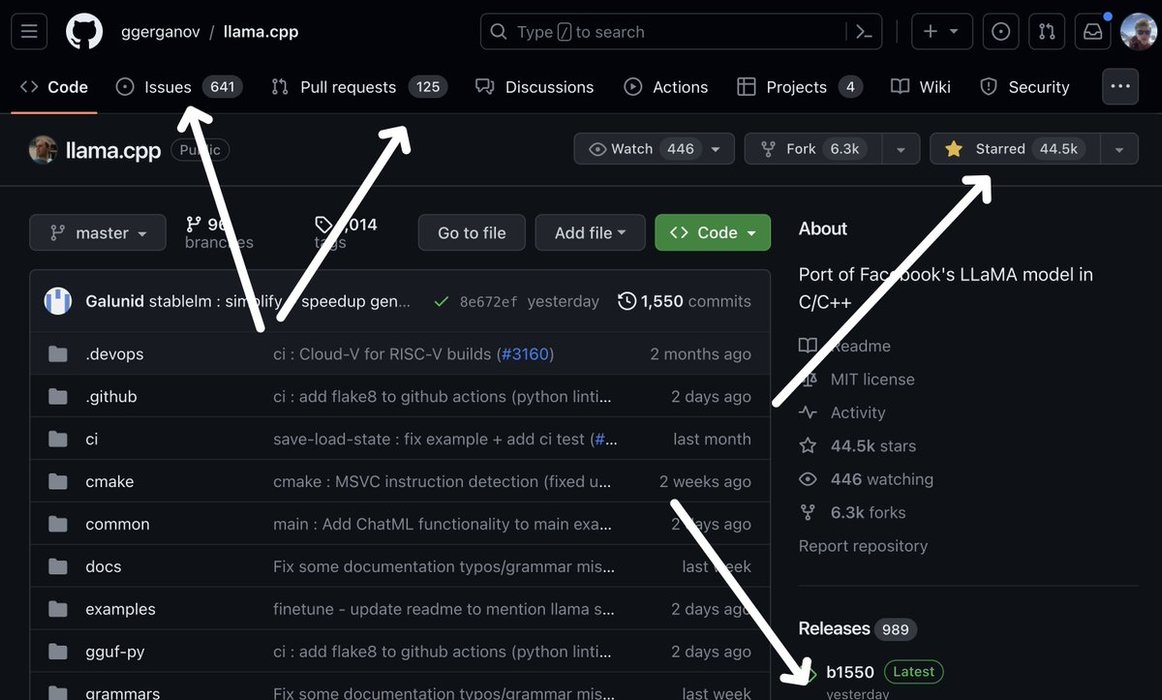Open the cmake folder

(110, 481)
